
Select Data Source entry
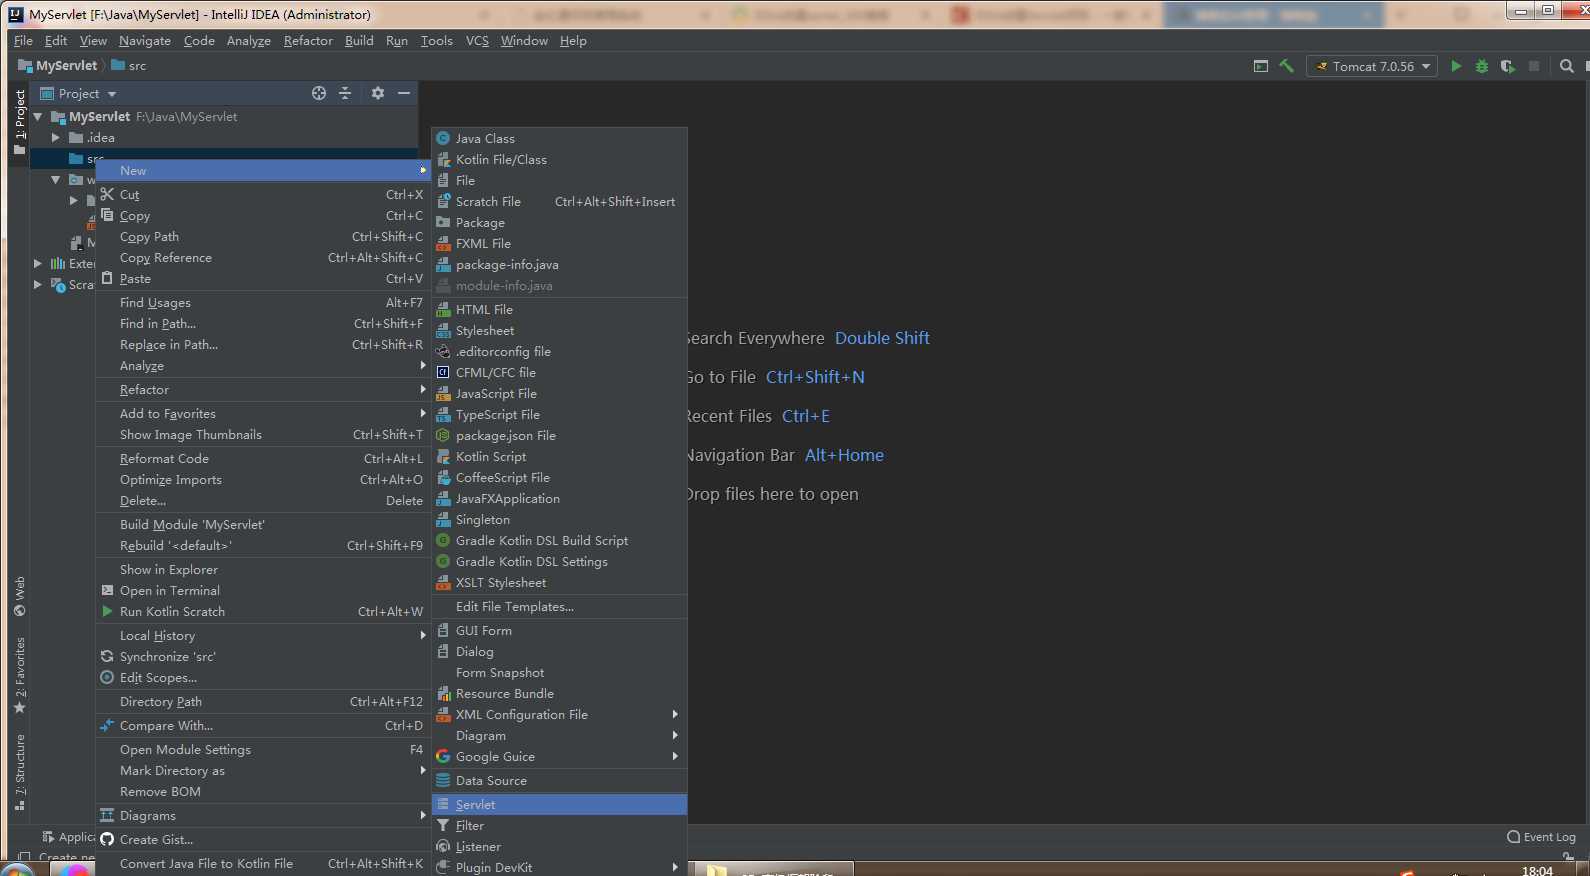560,781
